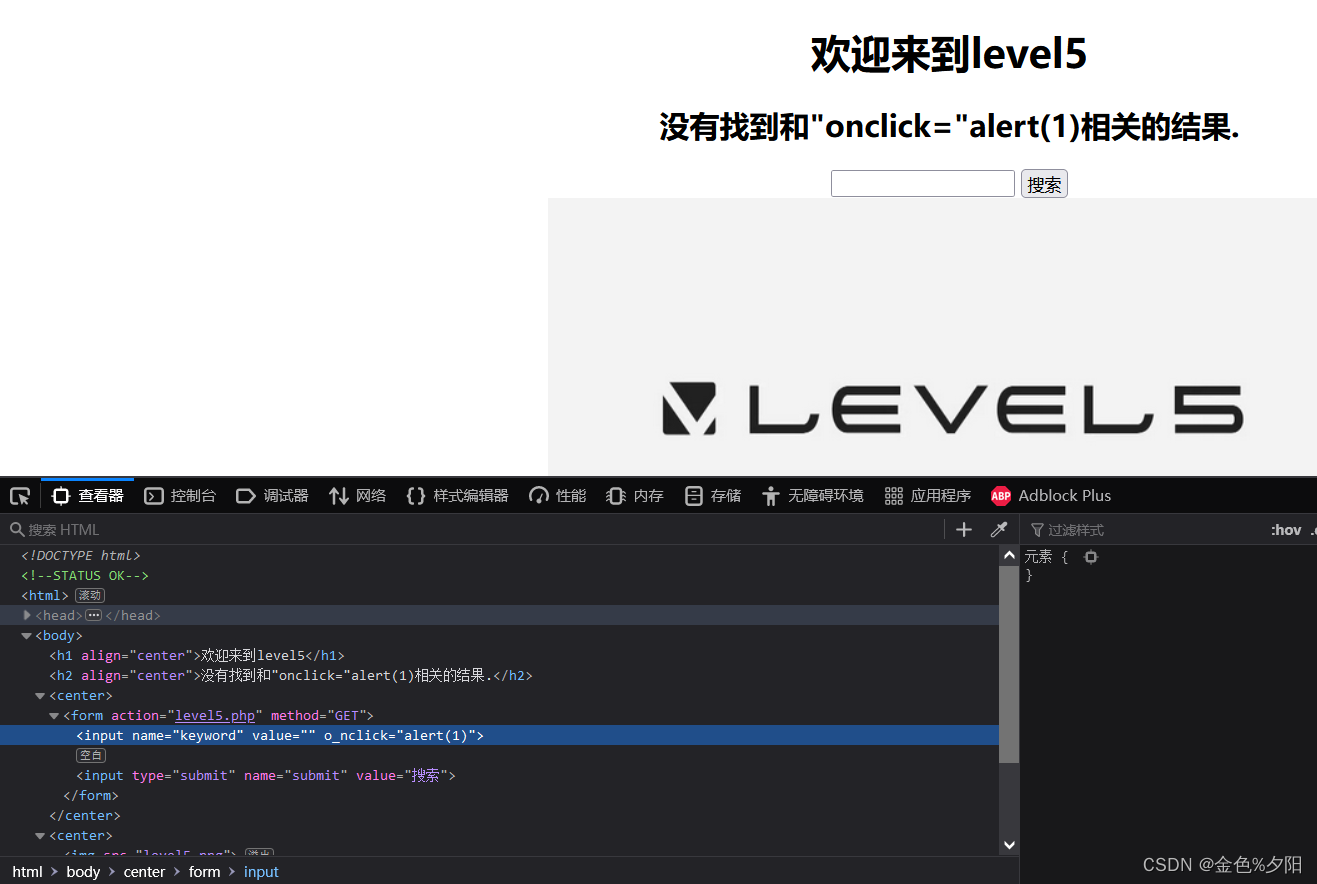Expand the collapsed head element

click(27, 615)
